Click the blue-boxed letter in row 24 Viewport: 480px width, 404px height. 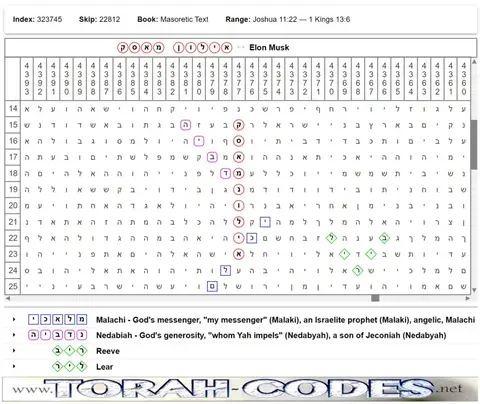tap(225, 270)
